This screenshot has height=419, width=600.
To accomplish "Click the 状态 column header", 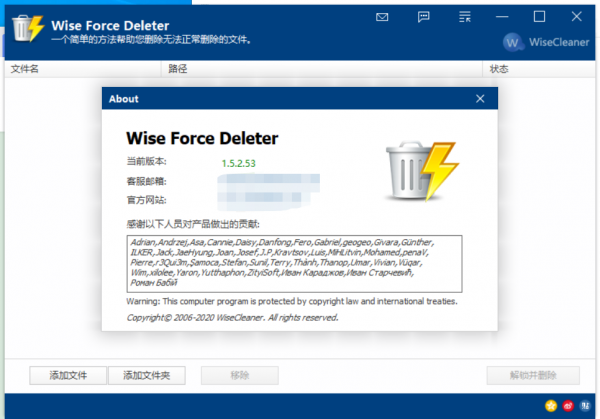I will (x=500, y=69).
